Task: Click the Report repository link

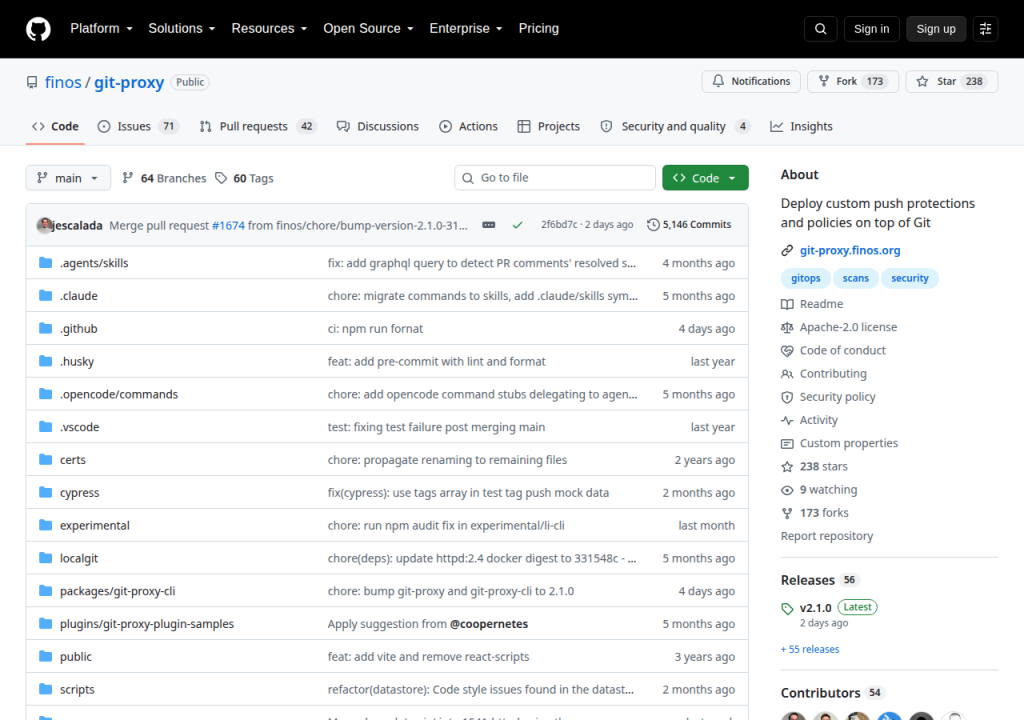Action: 827,536
